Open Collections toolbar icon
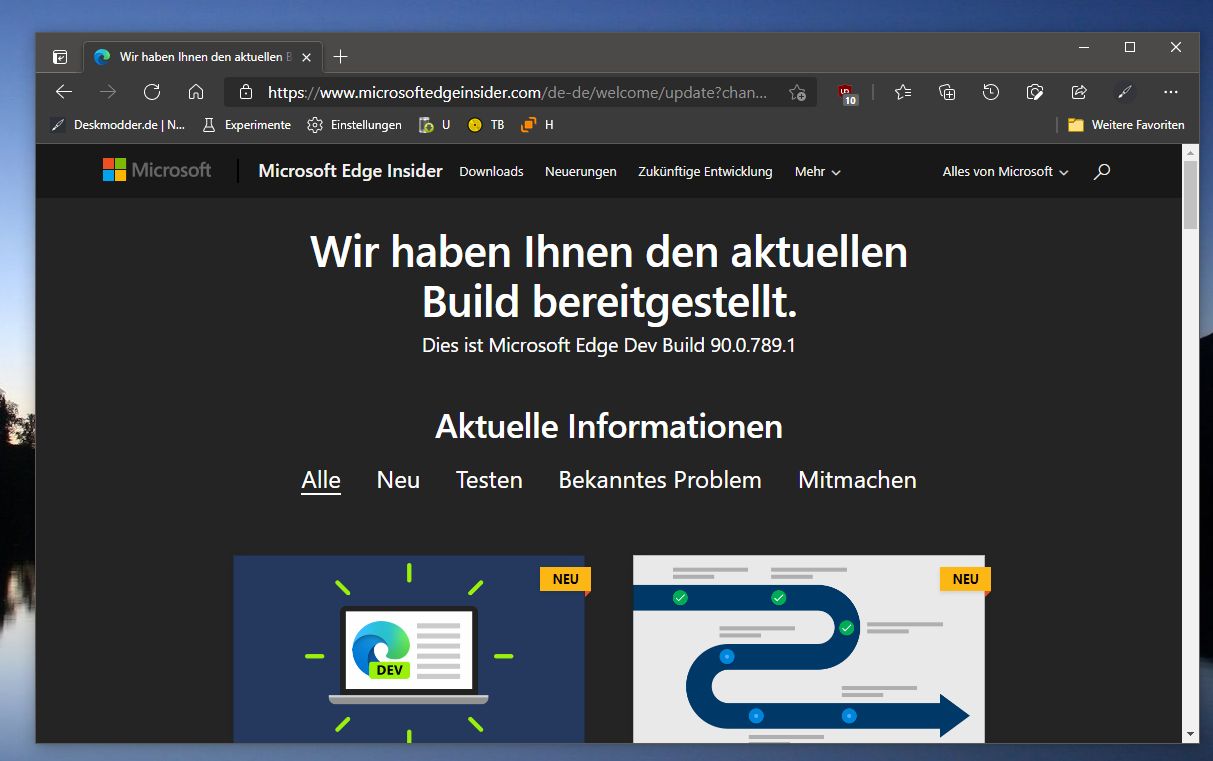 [947, 92]
